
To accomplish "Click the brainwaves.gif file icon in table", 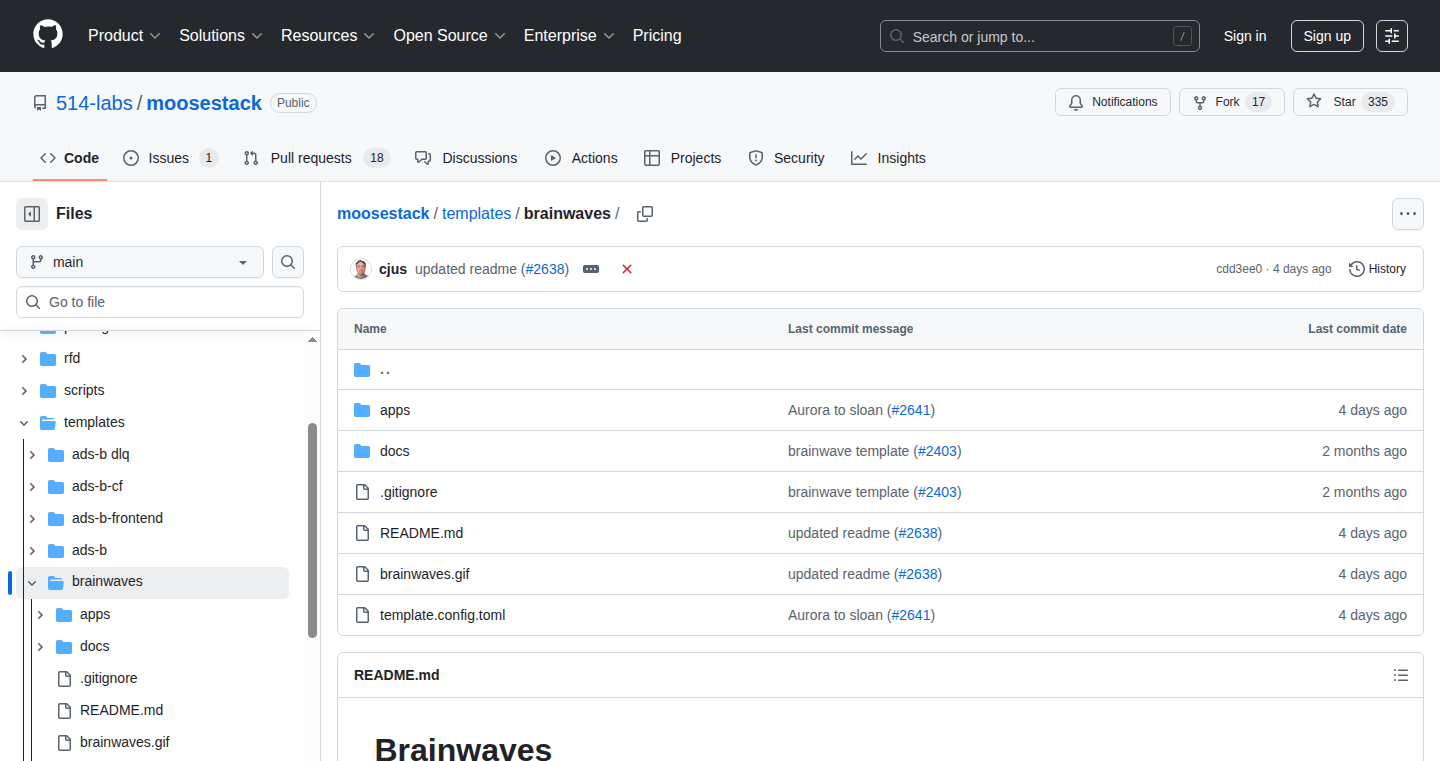I will coord(362,574).
